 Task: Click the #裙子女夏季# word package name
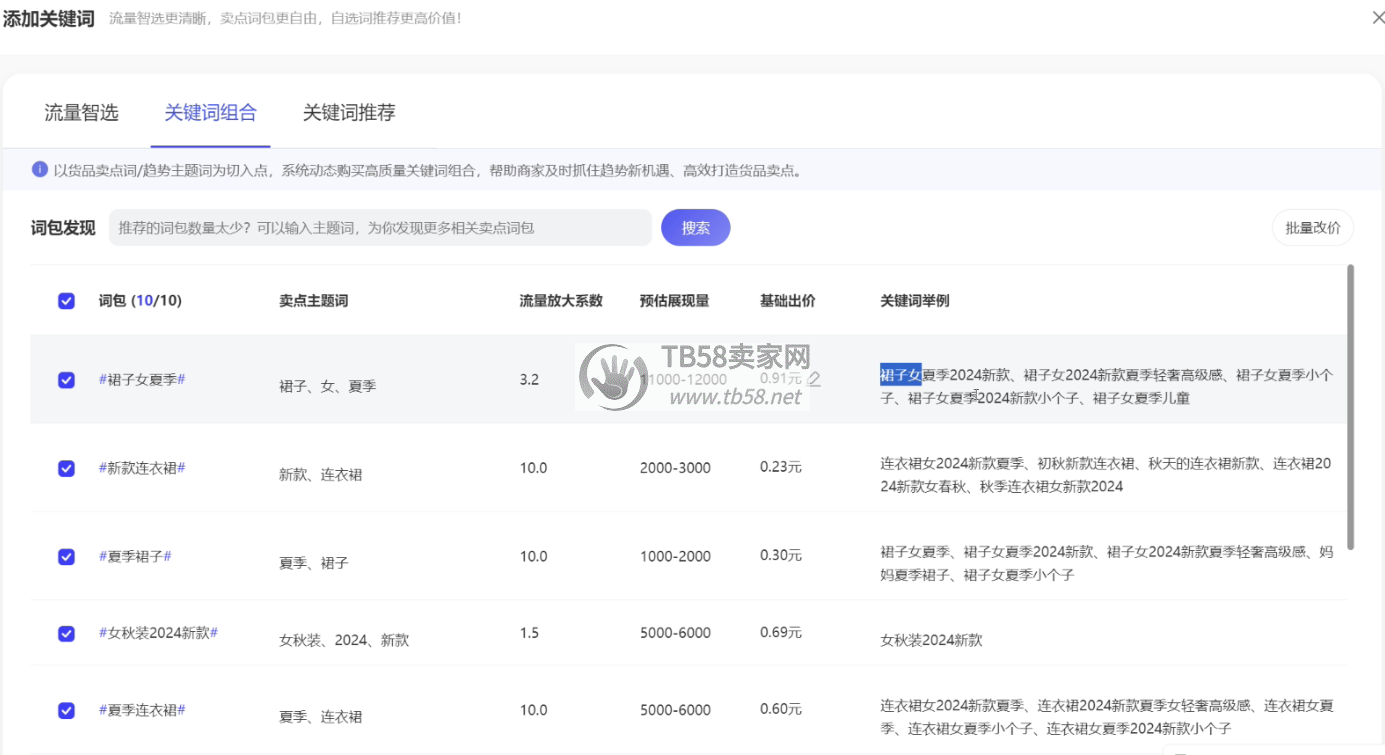(x=142, y=380)
